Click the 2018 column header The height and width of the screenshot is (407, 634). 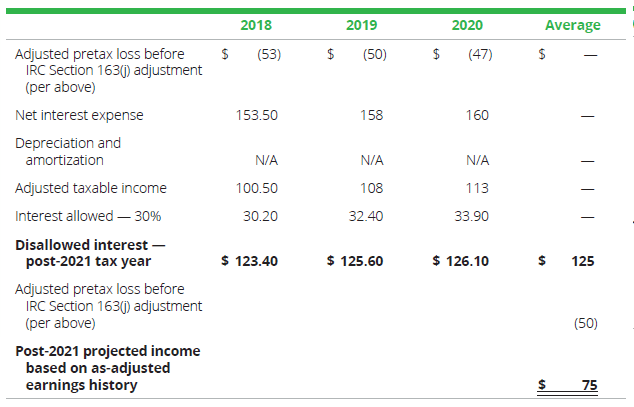pos(256,25)
